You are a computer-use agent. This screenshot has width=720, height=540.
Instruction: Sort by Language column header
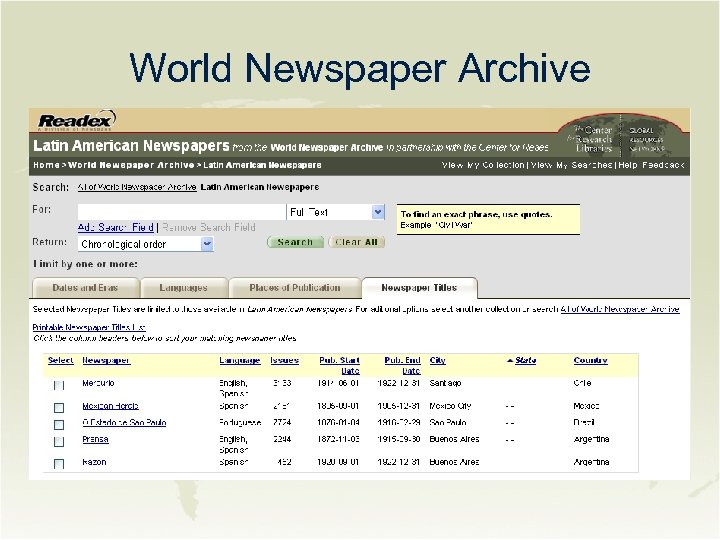pos(240,360)
